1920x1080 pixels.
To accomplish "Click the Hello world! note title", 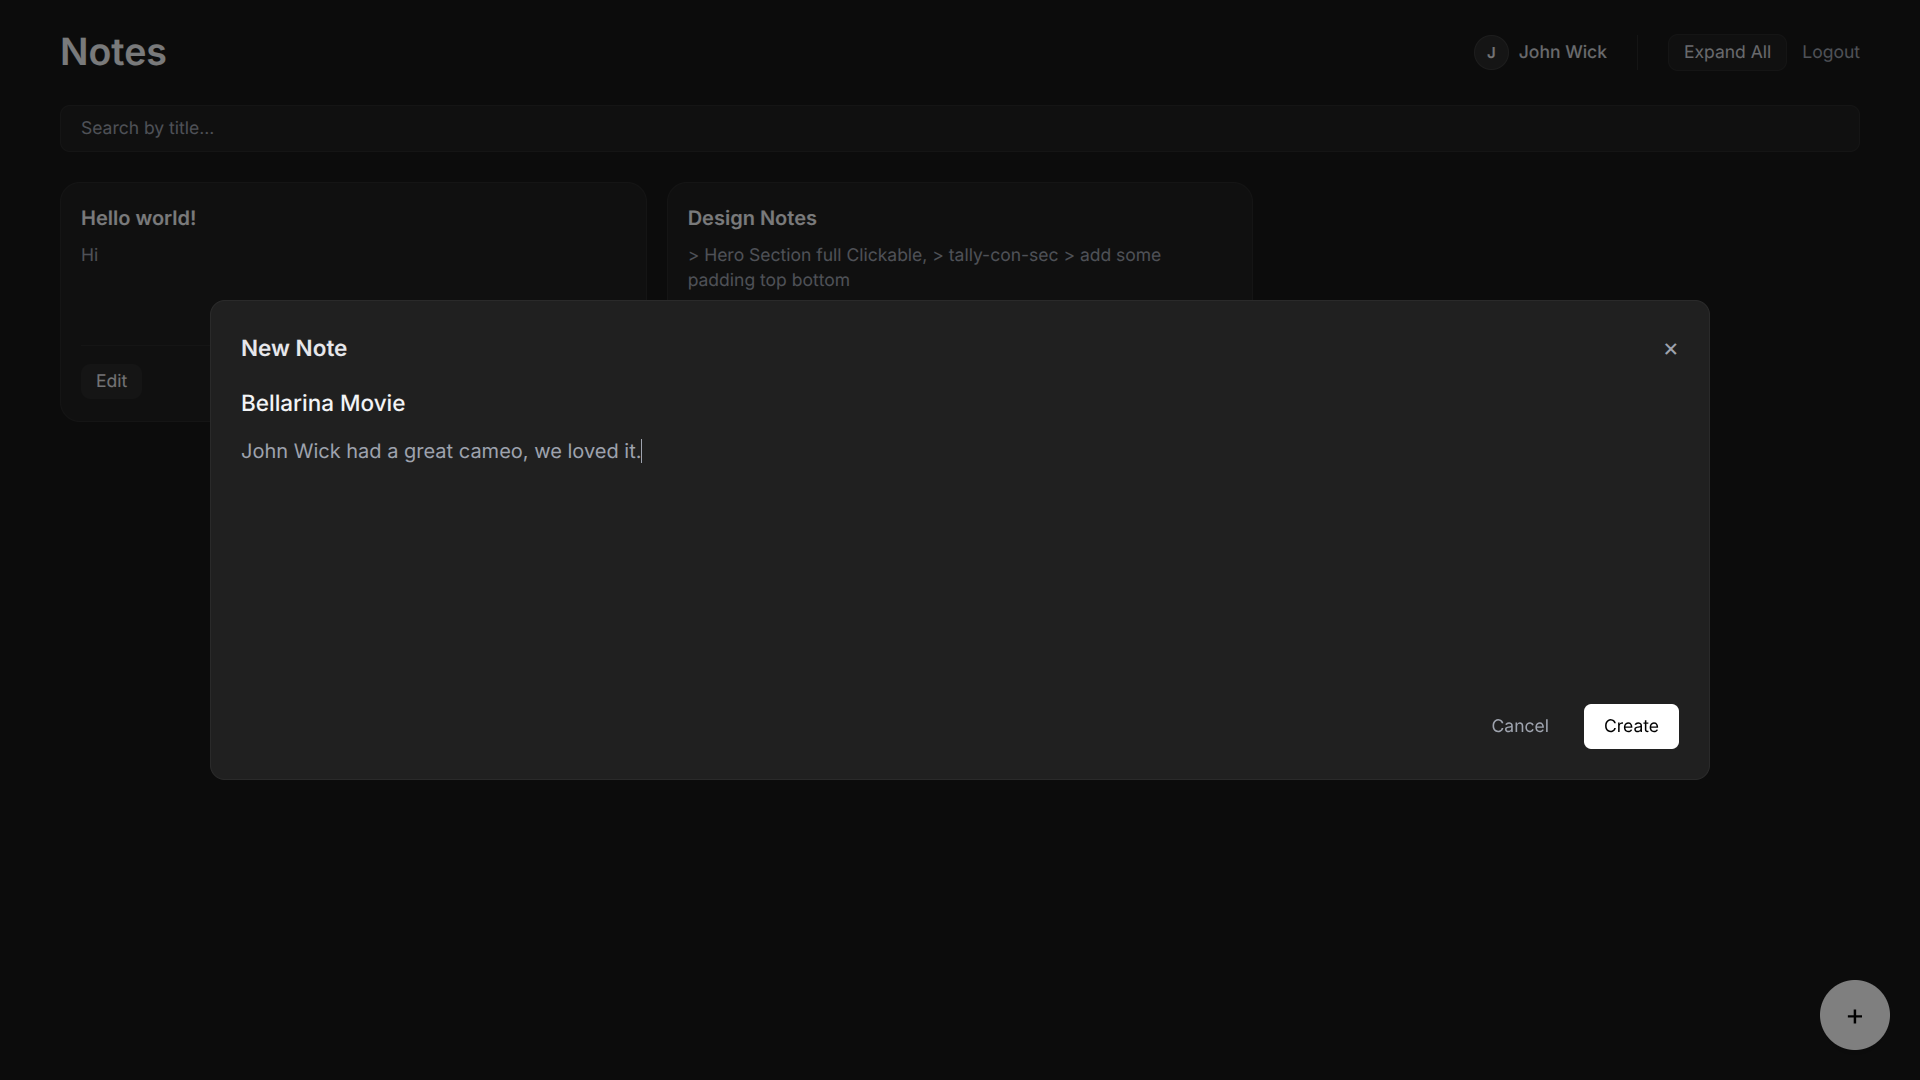I will (138, 218).
